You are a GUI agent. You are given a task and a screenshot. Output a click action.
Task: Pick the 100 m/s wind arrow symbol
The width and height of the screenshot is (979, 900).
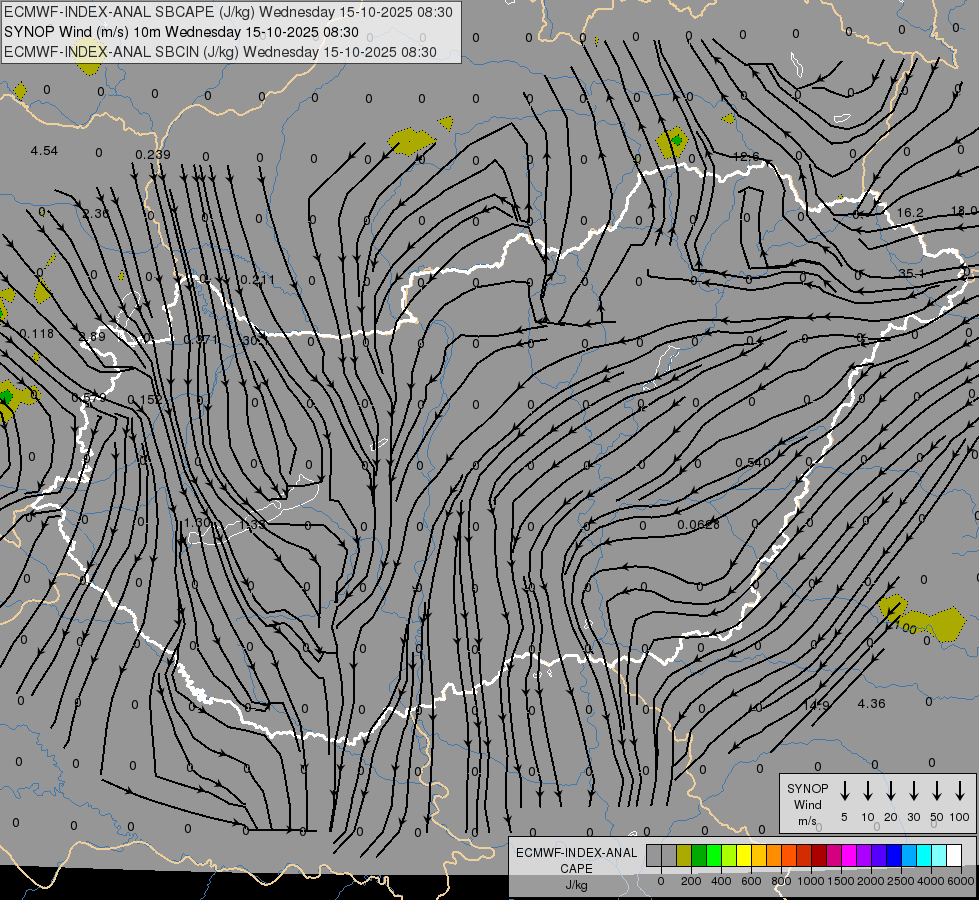(960, 790)
